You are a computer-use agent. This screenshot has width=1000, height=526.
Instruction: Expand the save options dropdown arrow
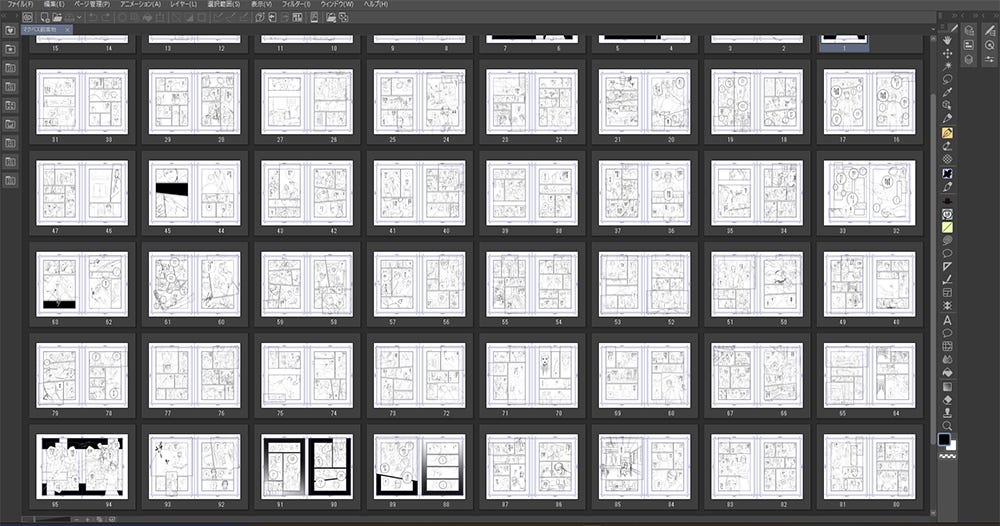(79, 17)
